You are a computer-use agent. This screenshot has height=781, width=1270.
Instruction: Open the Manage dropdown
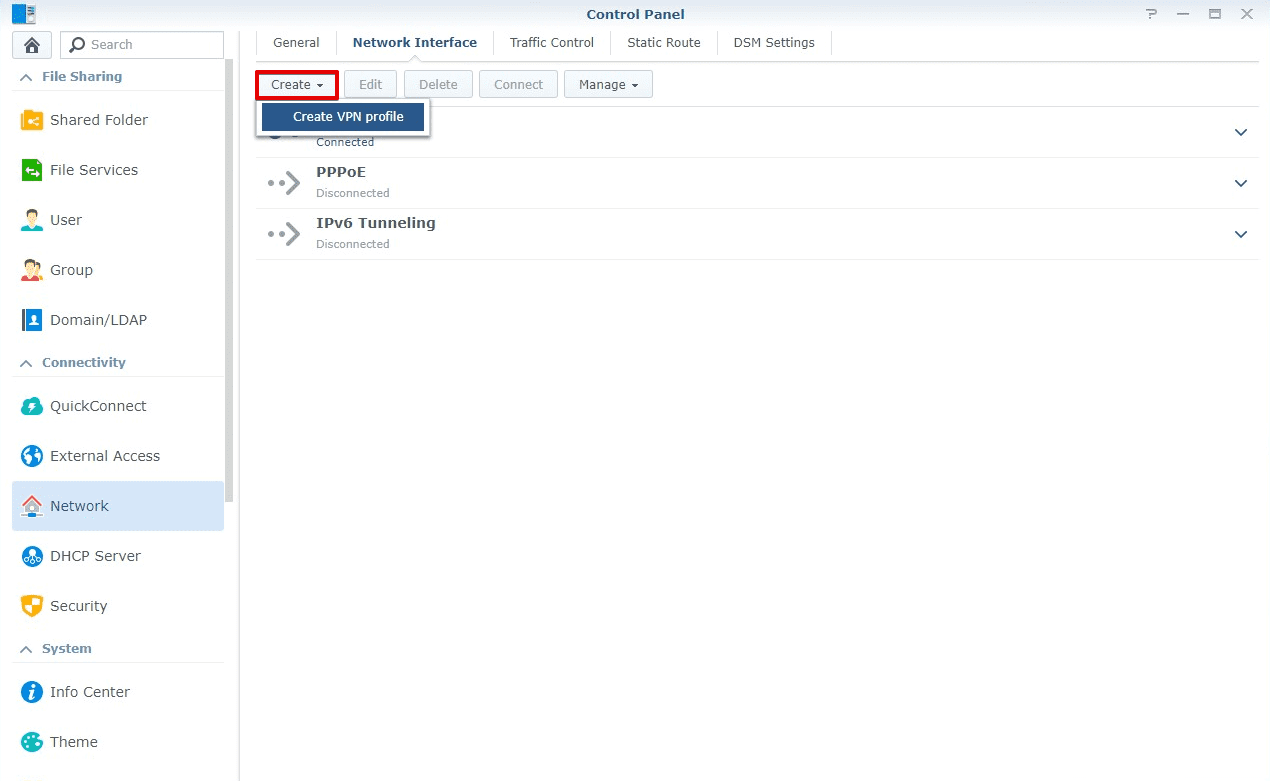(608, 84)
